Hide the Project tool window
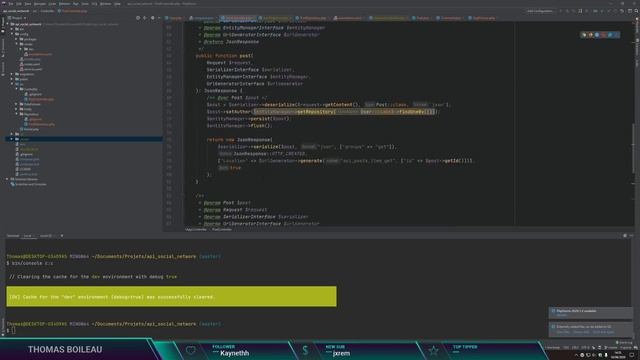The height and width of the screenshot is (360, 640). tap(159, 18)
